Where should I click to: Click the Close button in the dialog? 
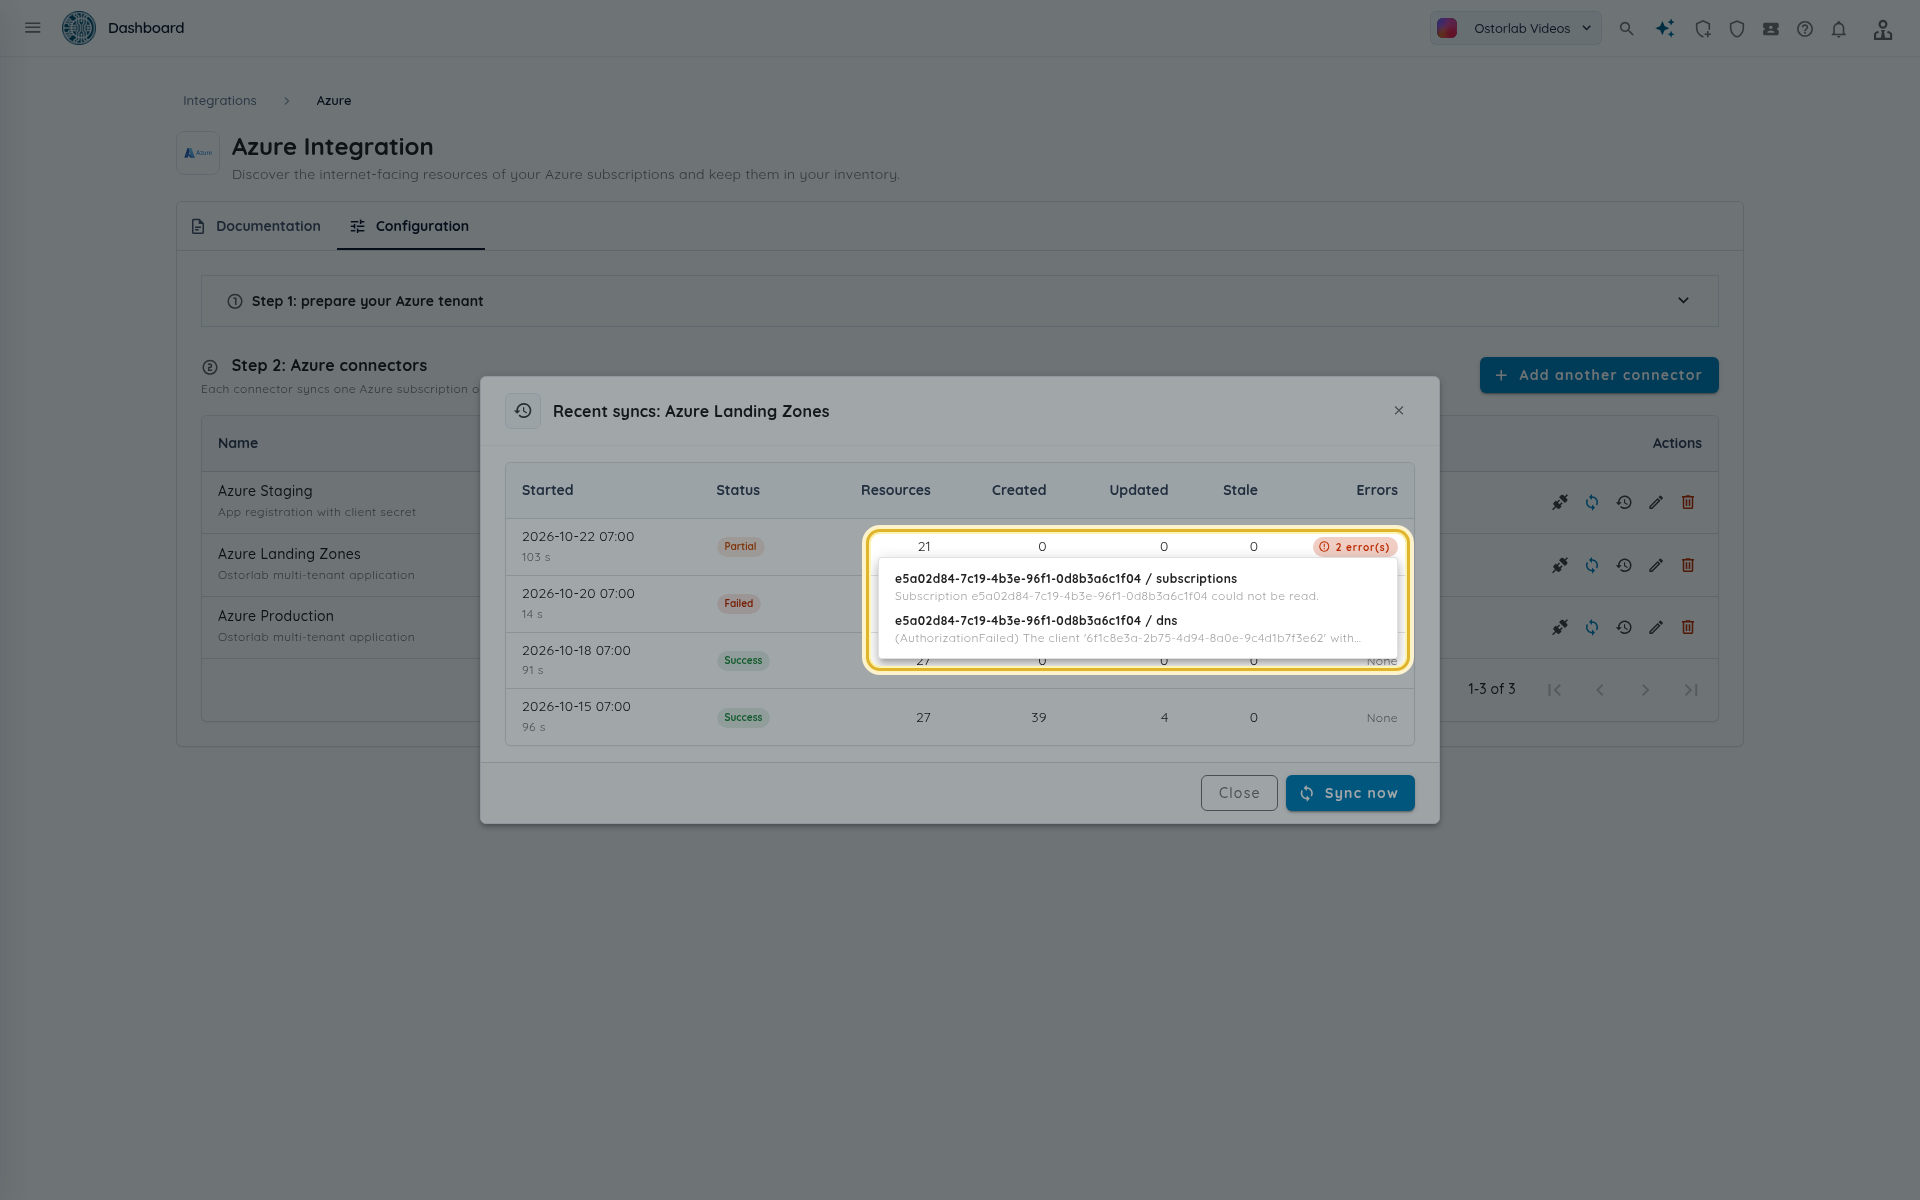[1239, 793]
